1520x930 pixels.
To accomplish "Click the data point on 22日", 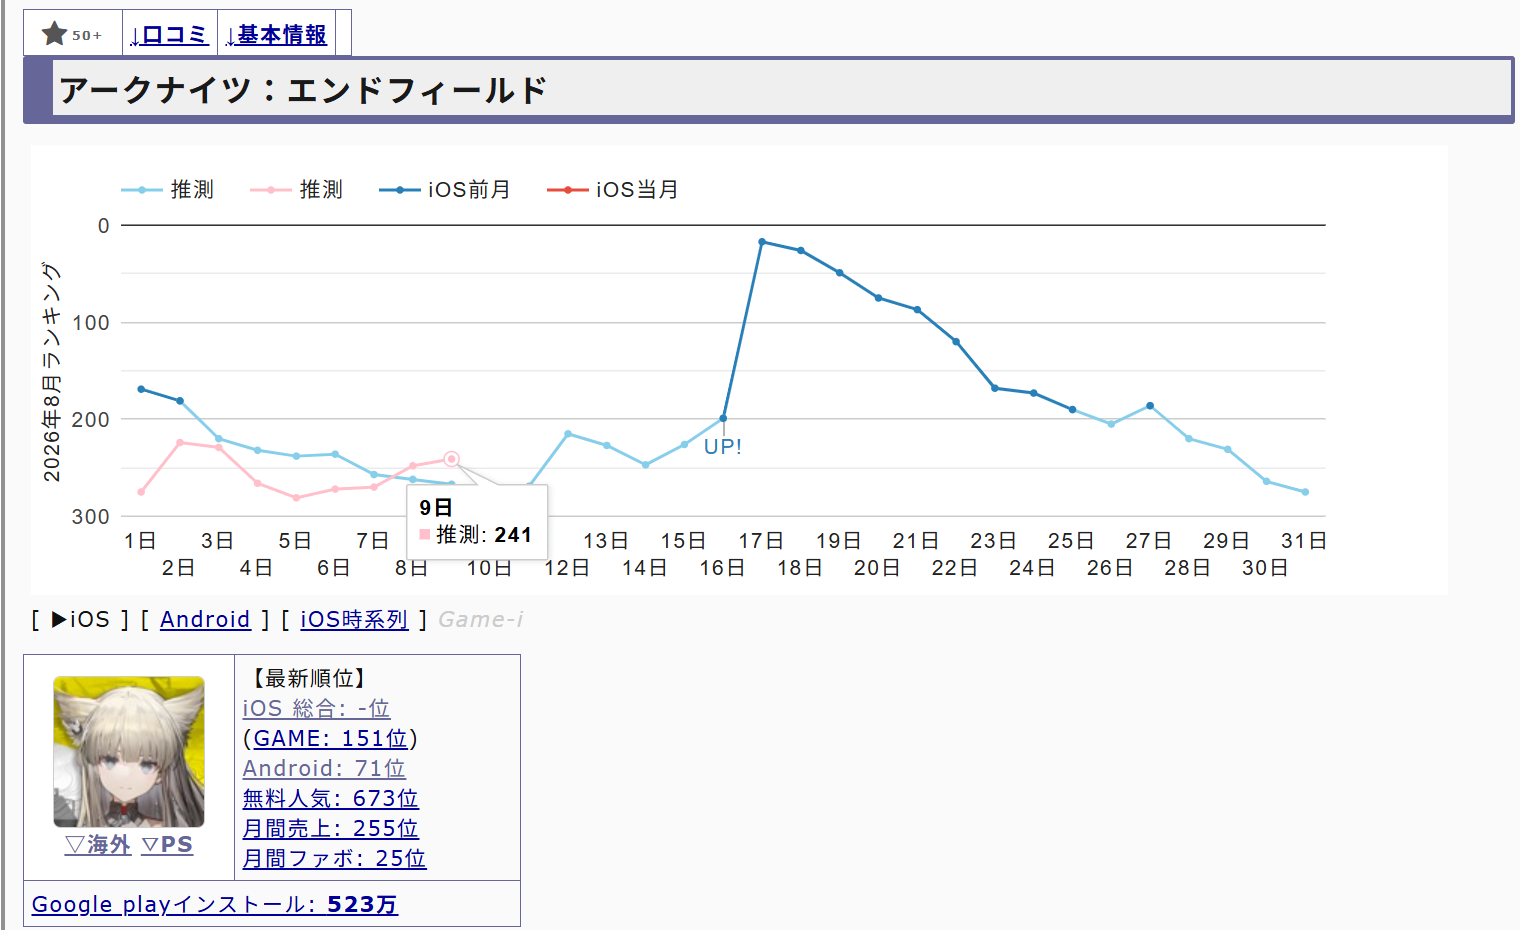I will tap(956, 342).
